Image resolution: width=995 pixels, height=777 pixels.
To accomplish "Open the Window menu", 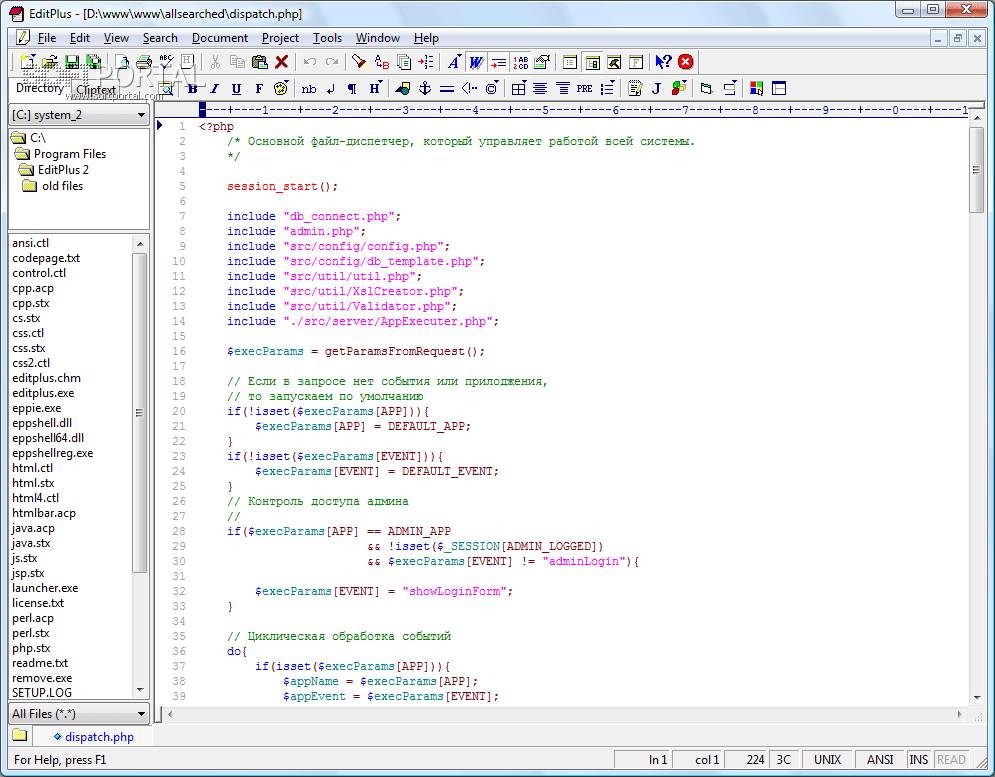I will point(378,38).
